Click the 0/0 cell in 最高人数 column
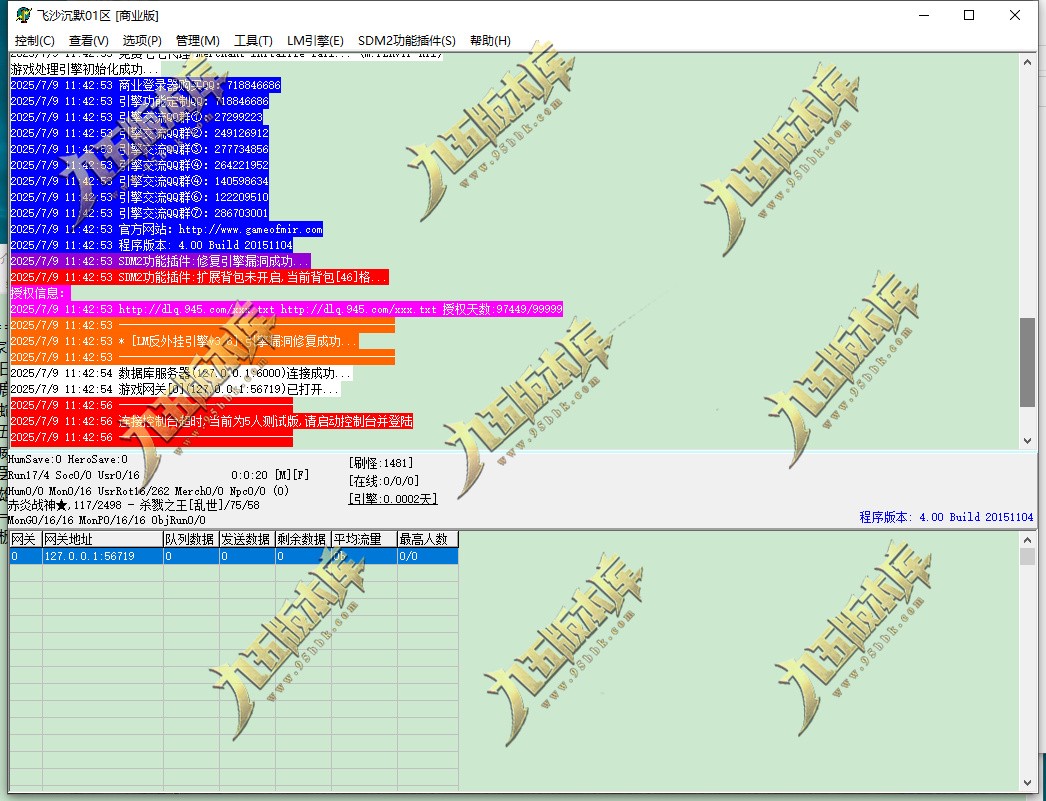Viewport: 1046px width, 801px height. (428, 556)
